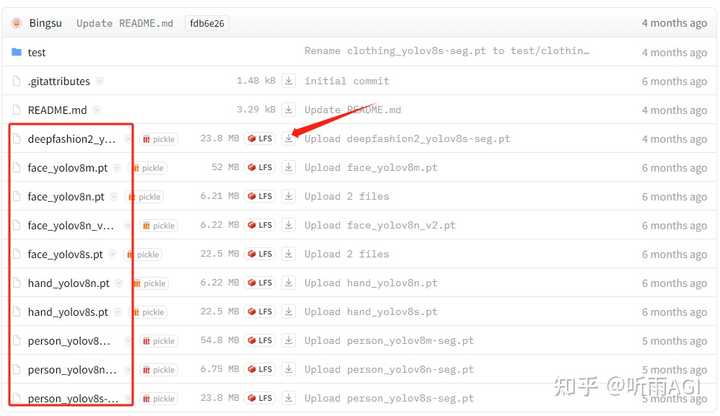720x416 pixels.
Task: Open the README.md file
Action: point(57,110)
